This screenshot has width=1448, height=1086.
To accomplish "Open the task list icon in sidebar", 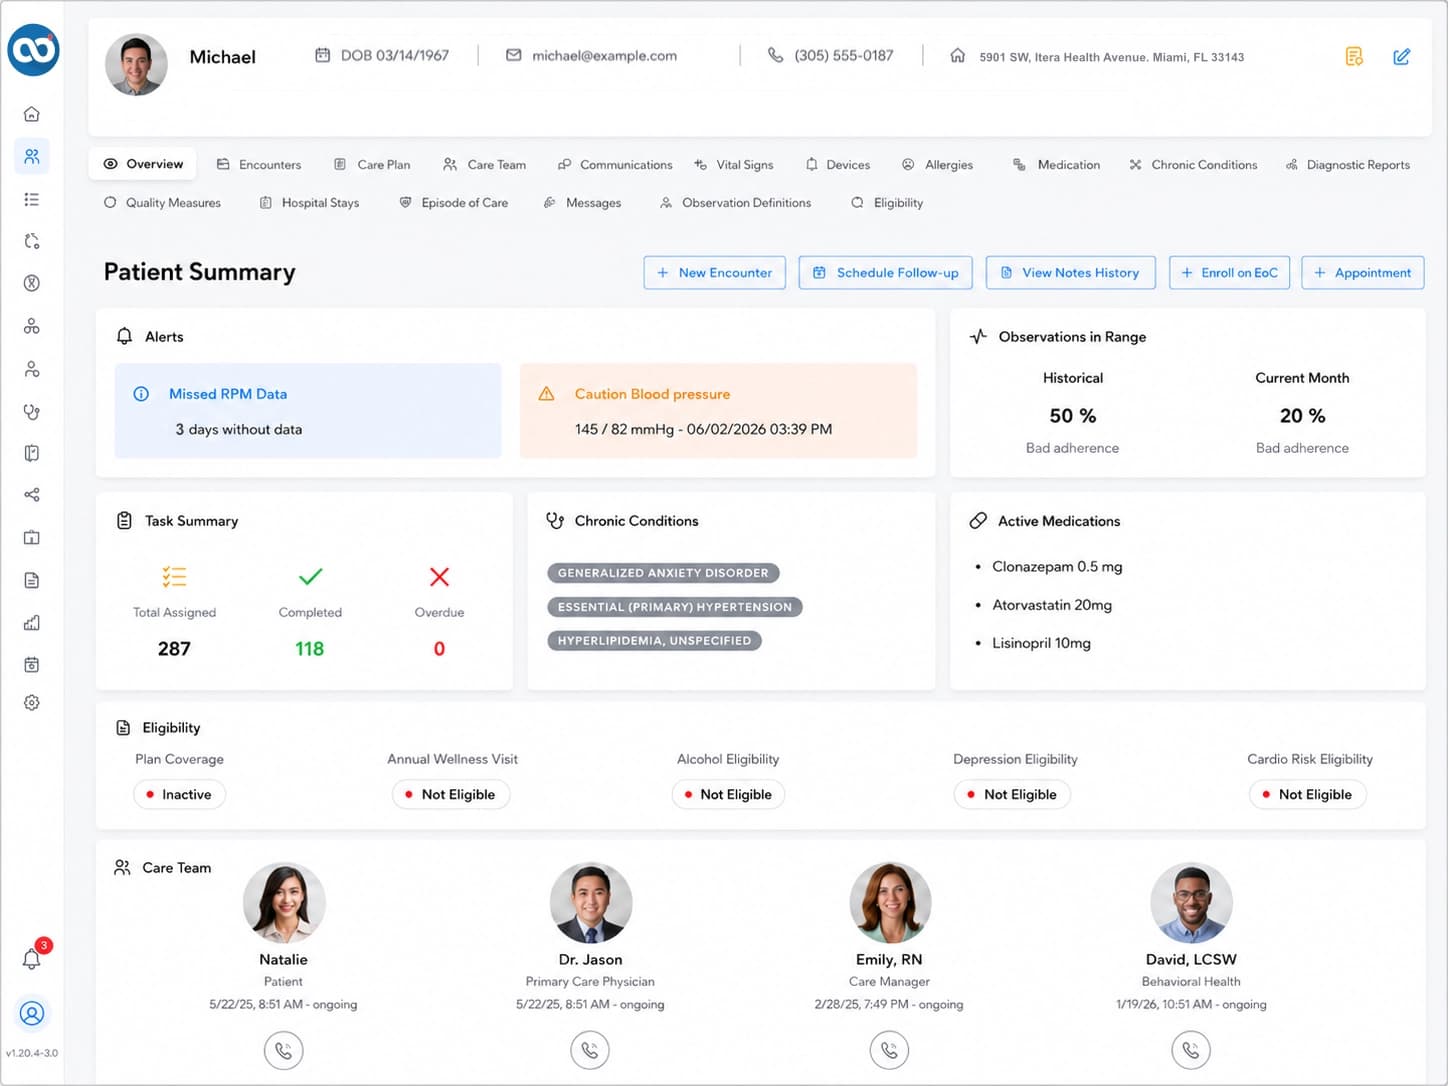I will (x=32, y=199).
